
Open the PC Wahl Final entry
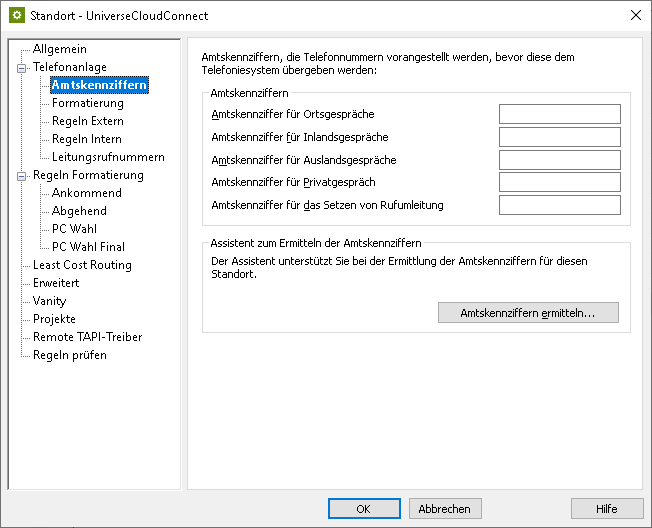point(88,247)
